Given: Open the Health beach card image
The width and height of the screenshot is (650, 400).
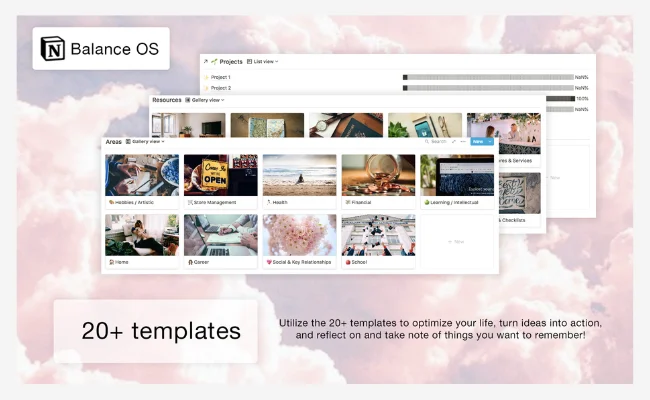Looking at the screenshot, I should 299,175.
